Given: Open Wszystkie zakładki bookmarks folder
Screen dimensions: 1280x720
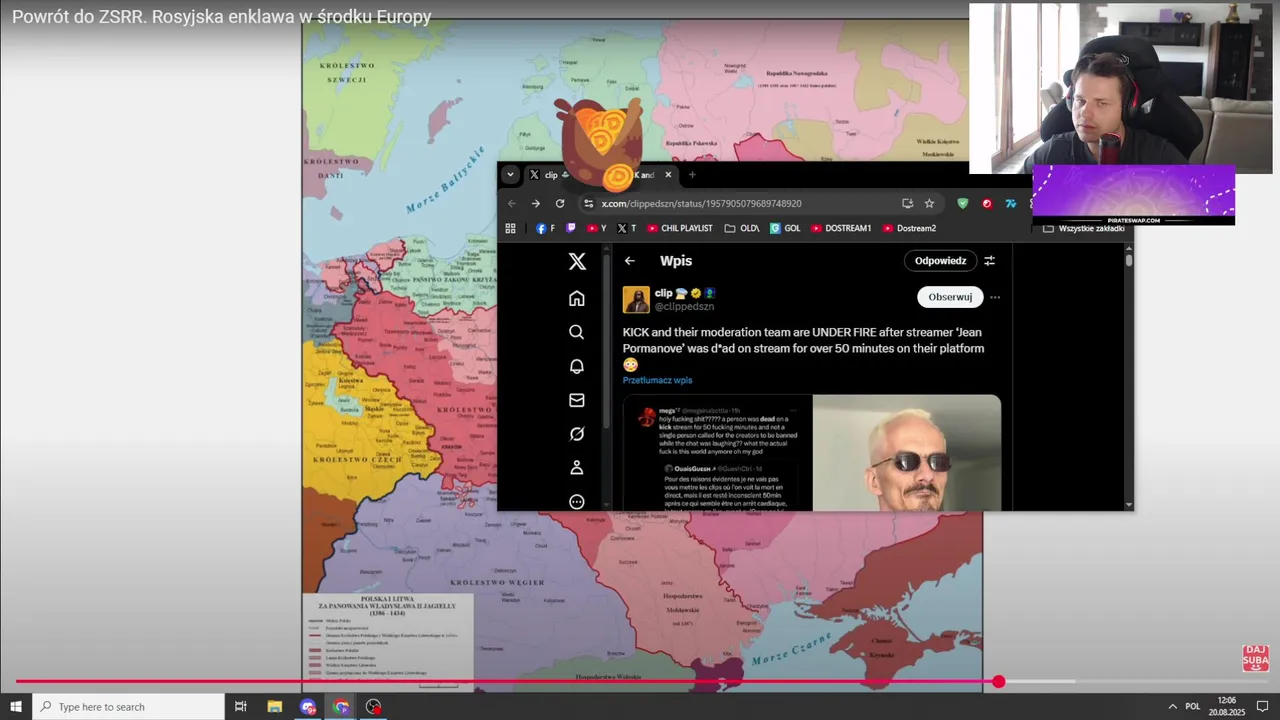Looking at the screenshot, I should (1084, 228).
